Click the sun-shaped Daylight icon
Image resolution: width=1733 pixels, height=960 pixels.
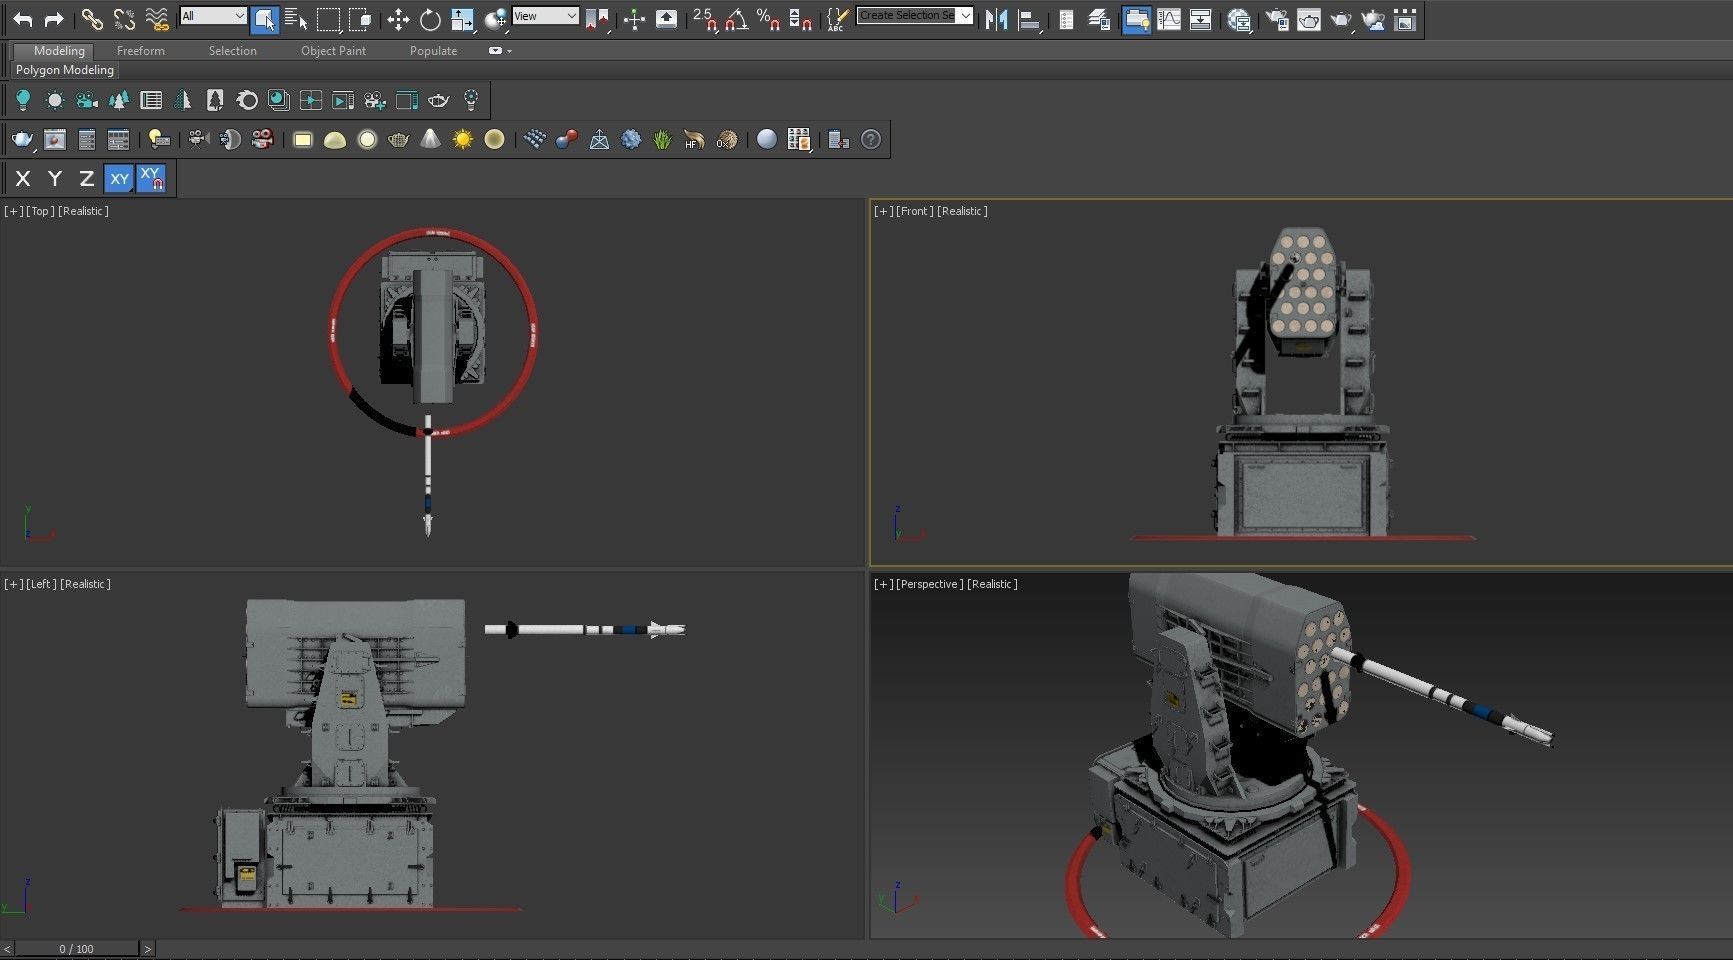(55, 100)
